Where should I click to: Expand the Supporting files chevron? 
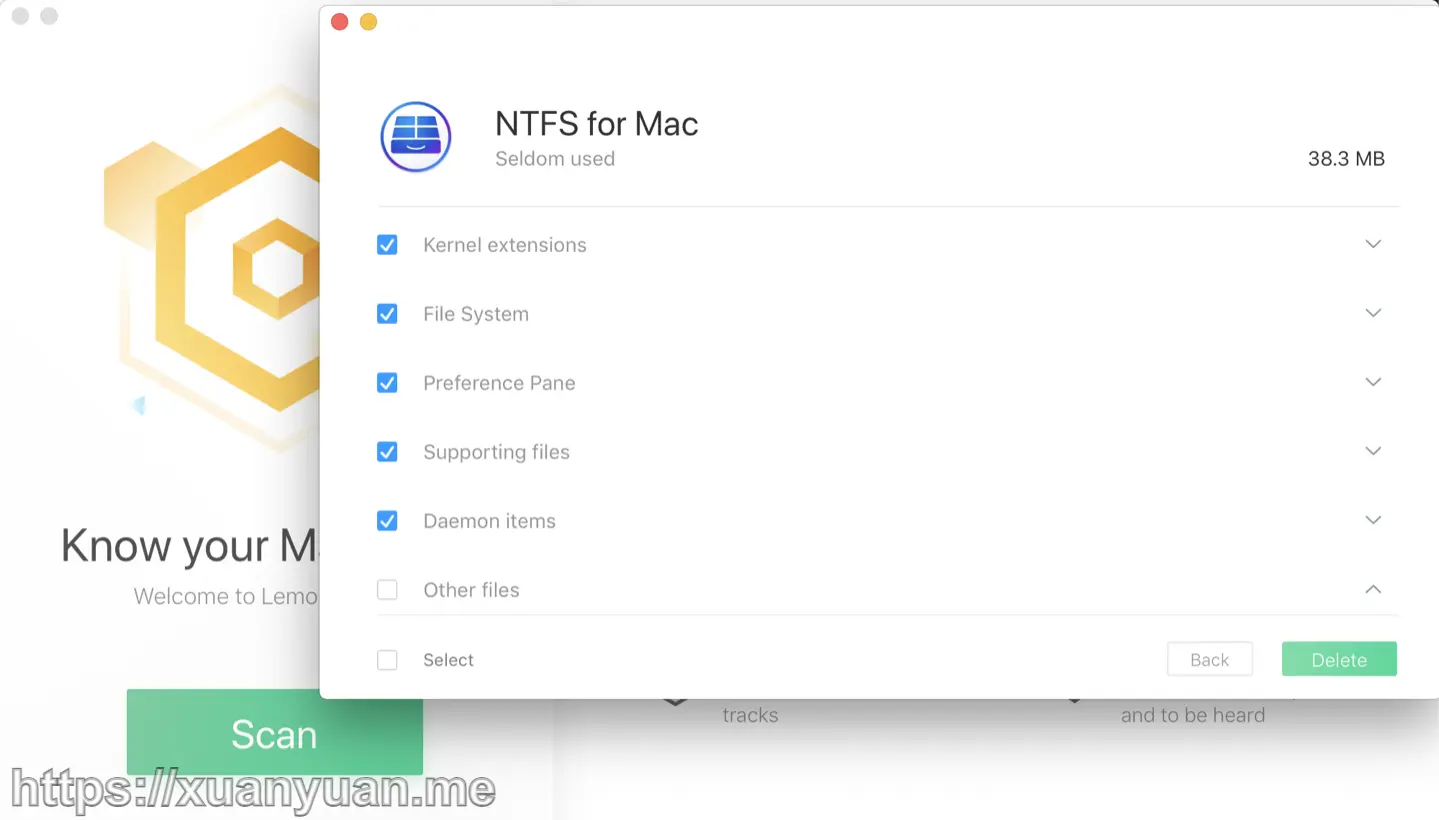[x=1373, y=451]
